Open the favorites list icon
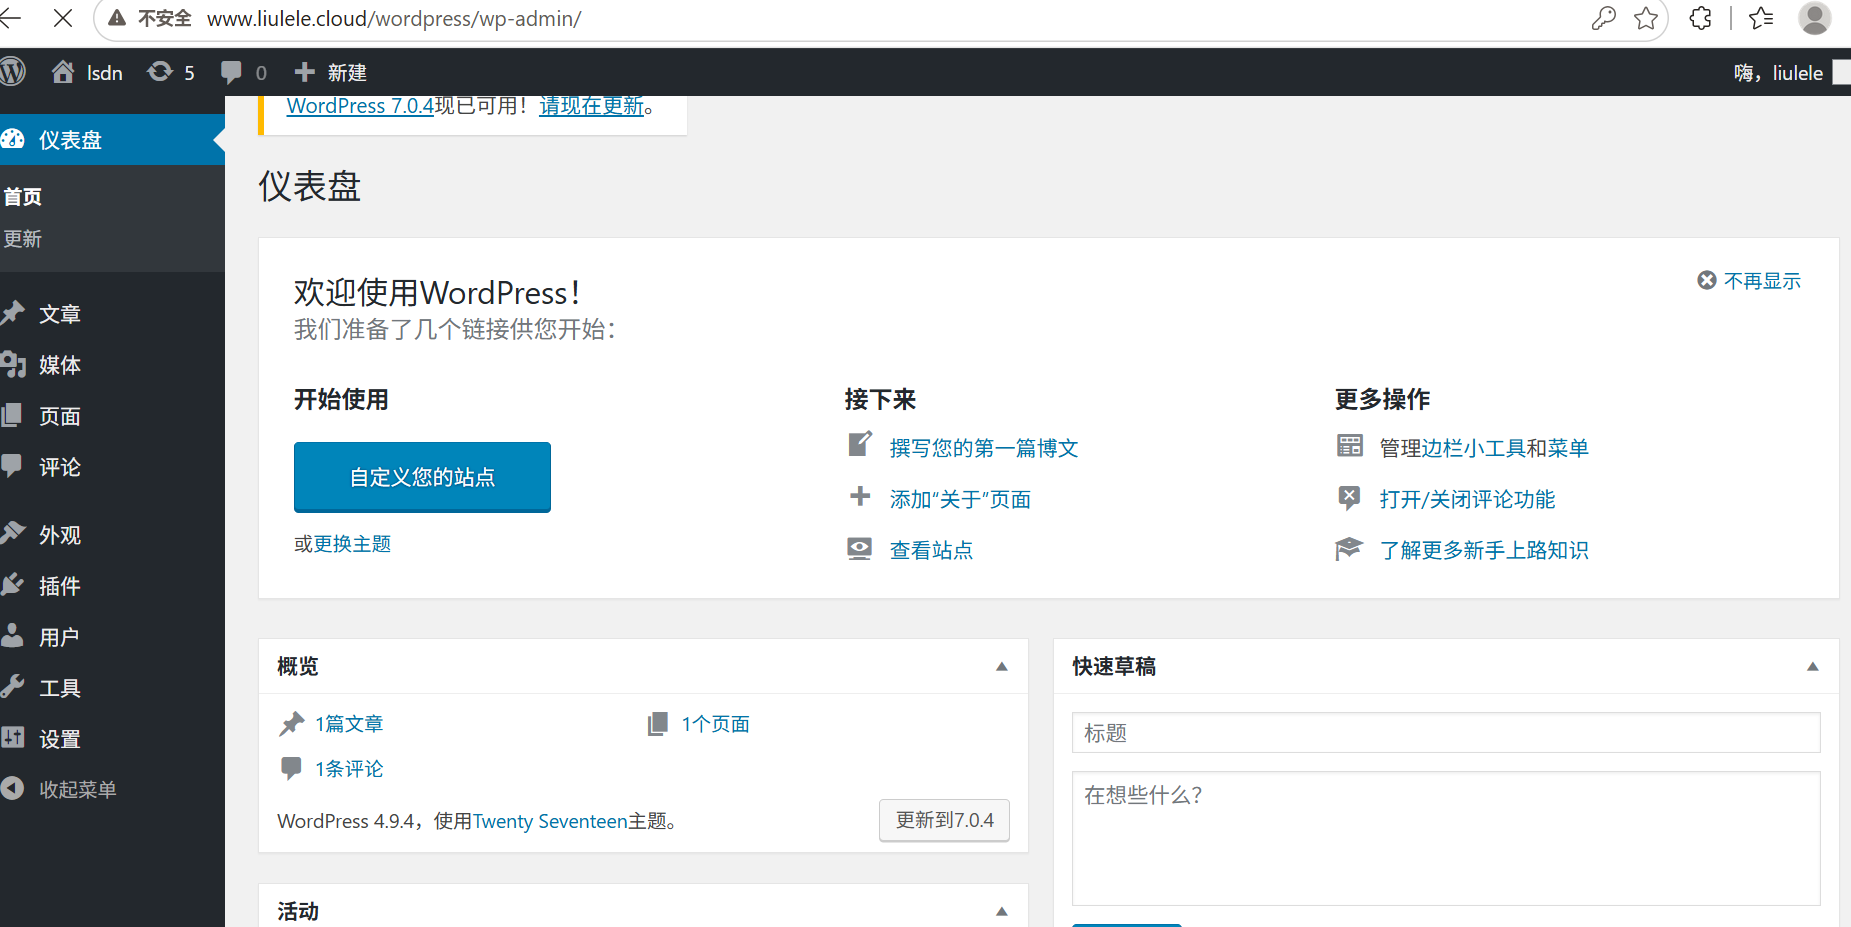This screenshot has width=1851, height=927. pos(1761,18)
